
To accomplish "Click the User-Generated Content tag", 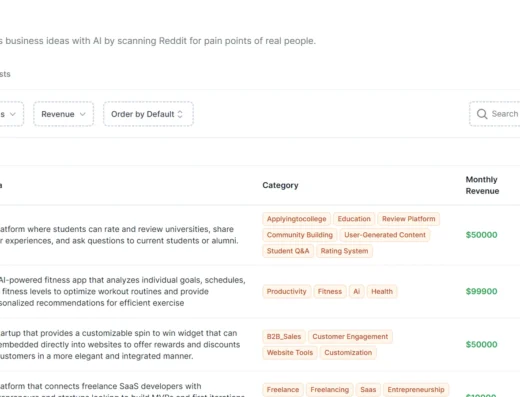I will click(385, 235).
